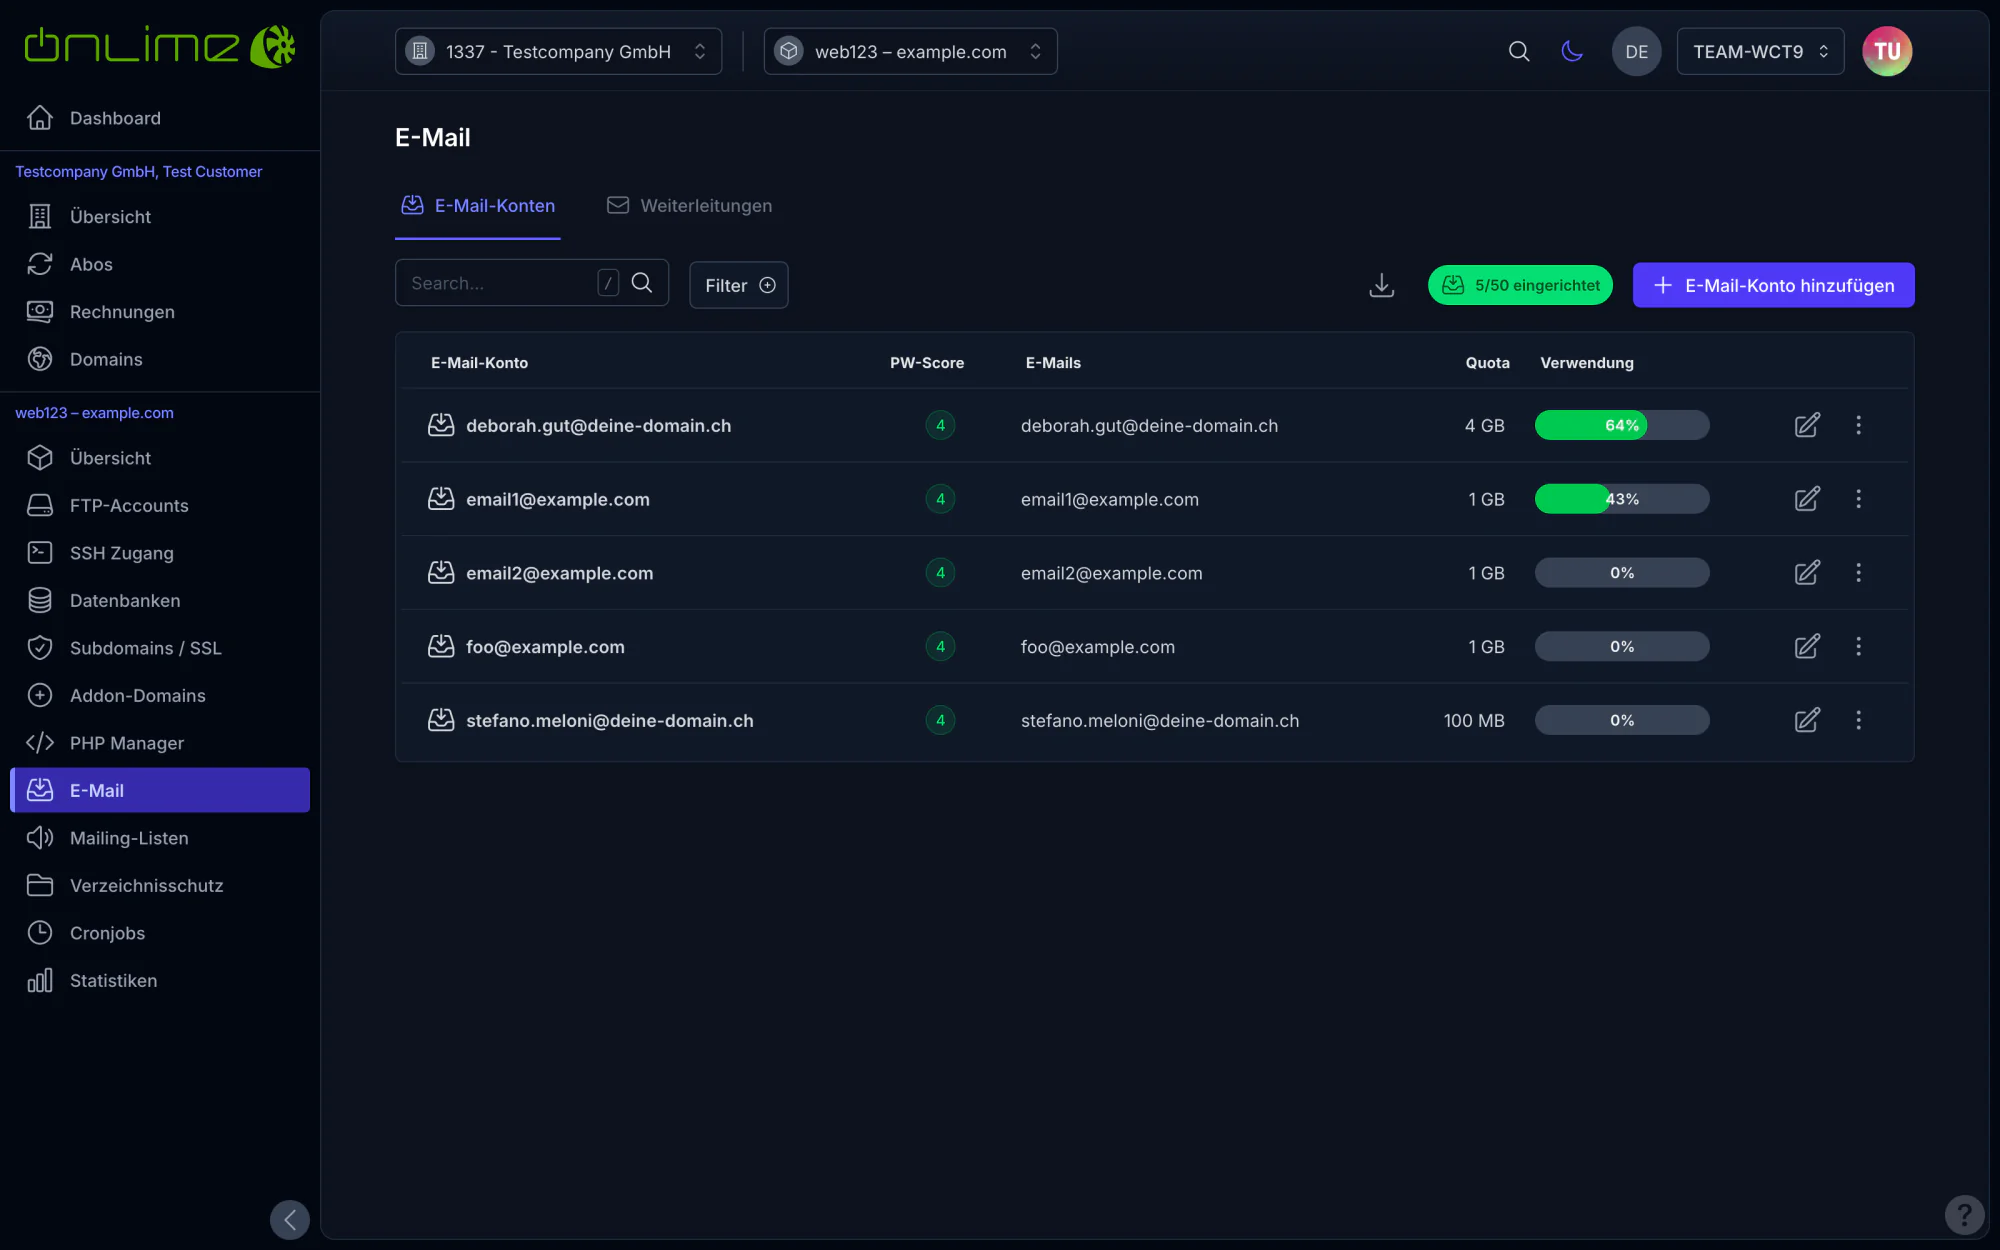The width and height of the screenshot is (2000, 1250).
Task: Open Subdomains / SSL in sidebar
Action: click(160, 648)
